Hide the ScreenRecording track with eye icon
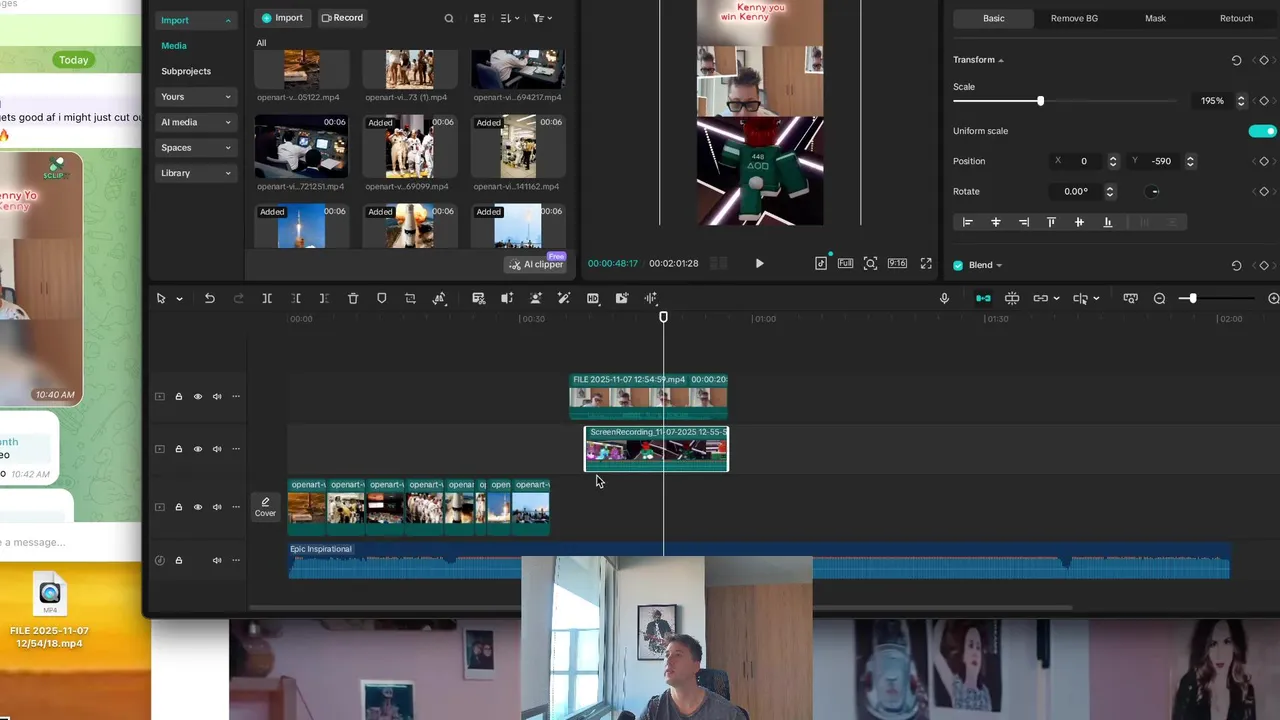 198,449
